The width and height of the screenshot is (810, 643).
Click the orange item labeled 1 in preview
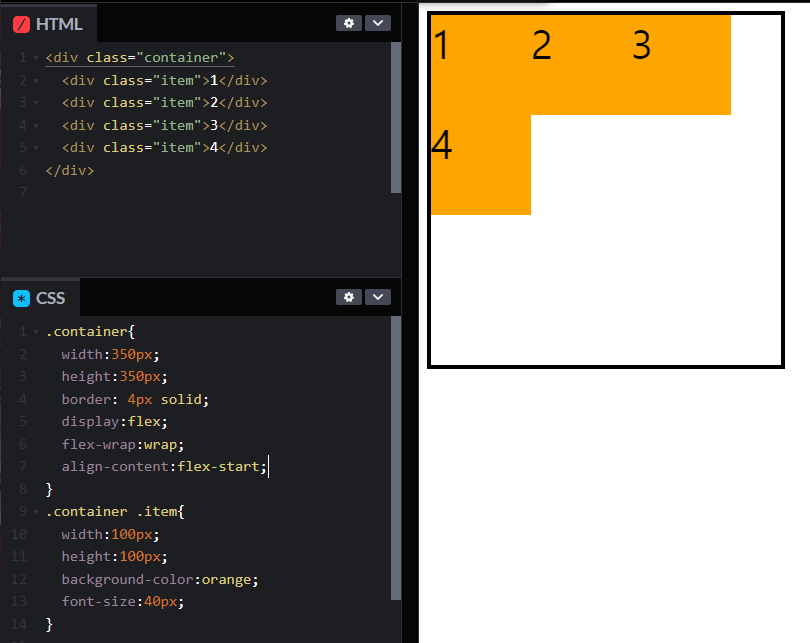point(481,65)
